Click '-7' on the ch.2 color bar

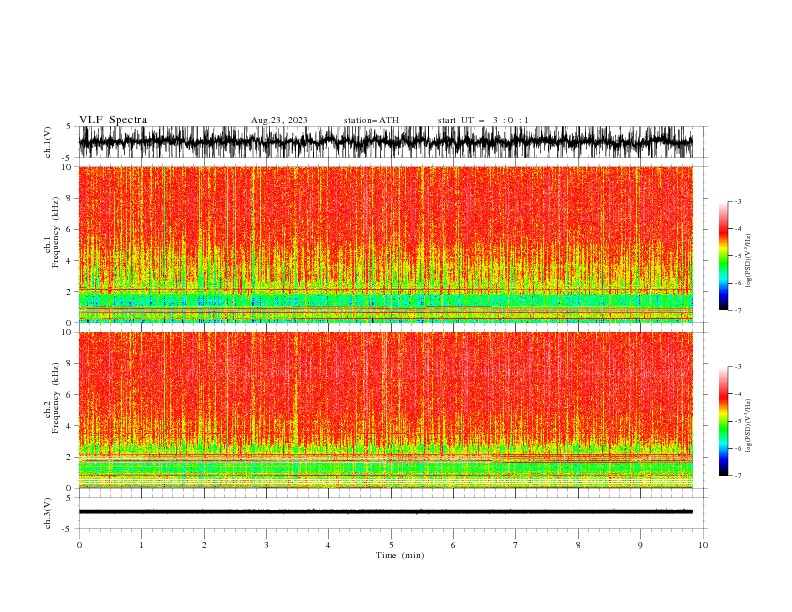[737, 475]
